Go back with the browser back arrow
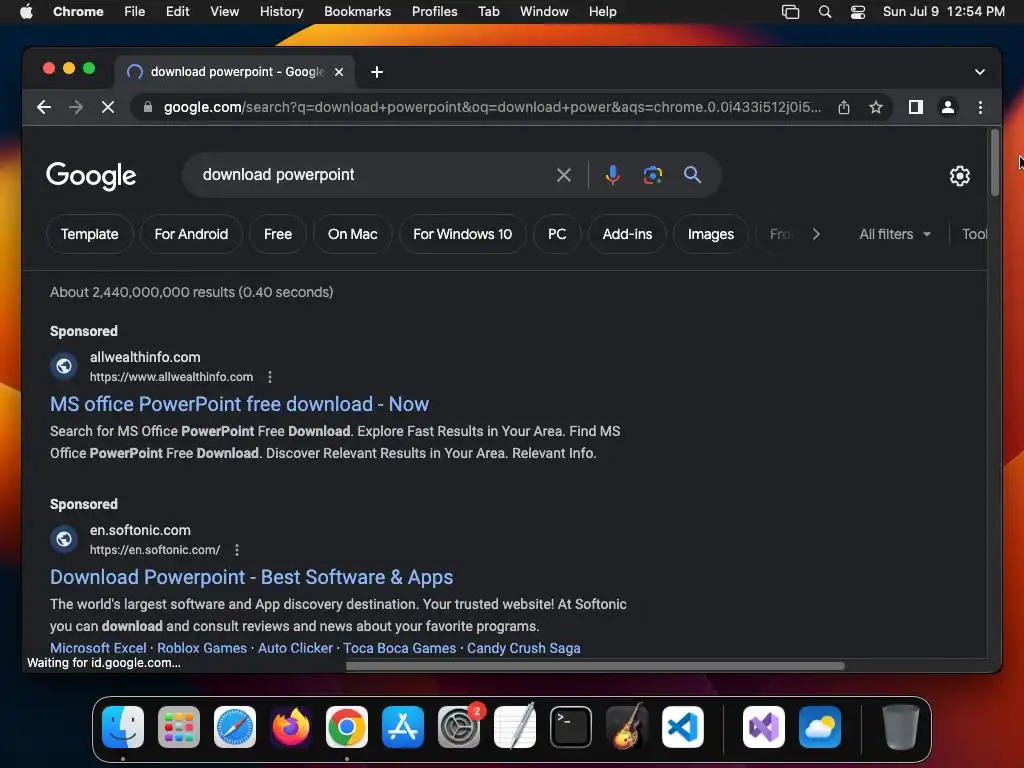The image size is (1024, 768). click(44, 107)
